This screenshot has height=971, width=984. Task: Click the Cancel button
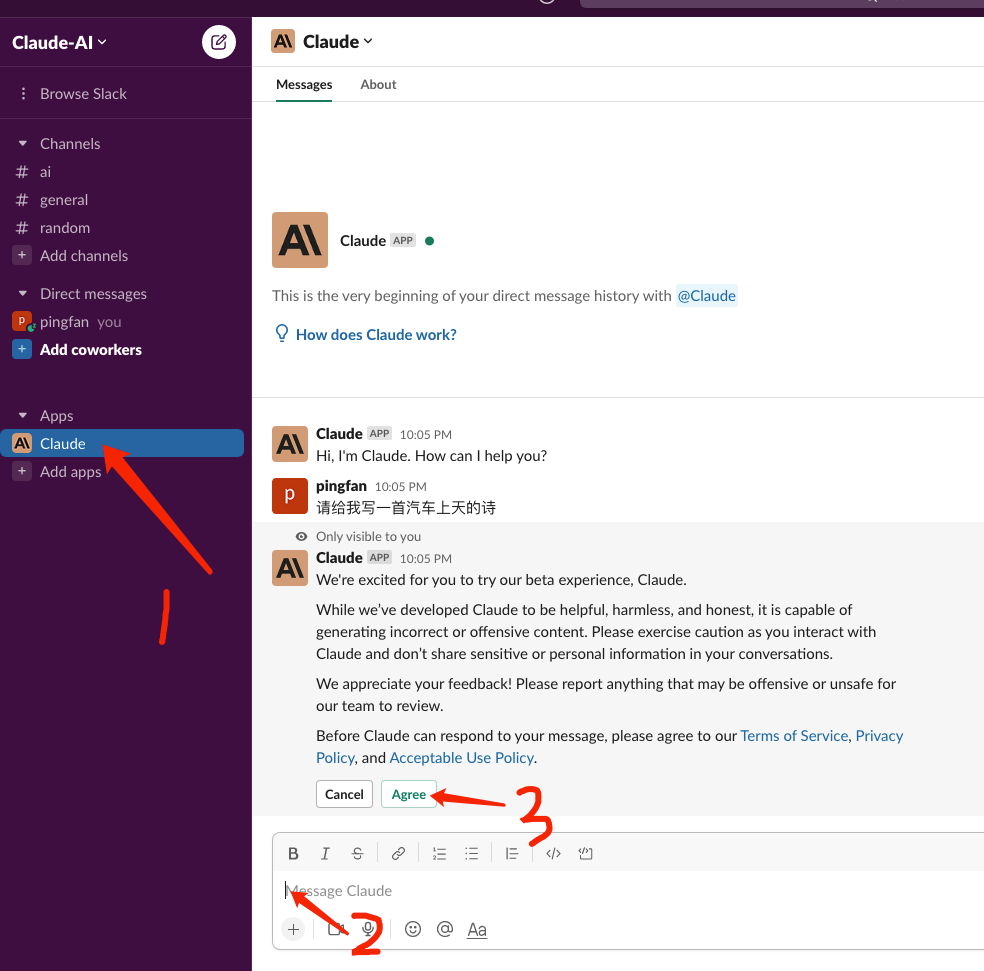pos(344,794)
